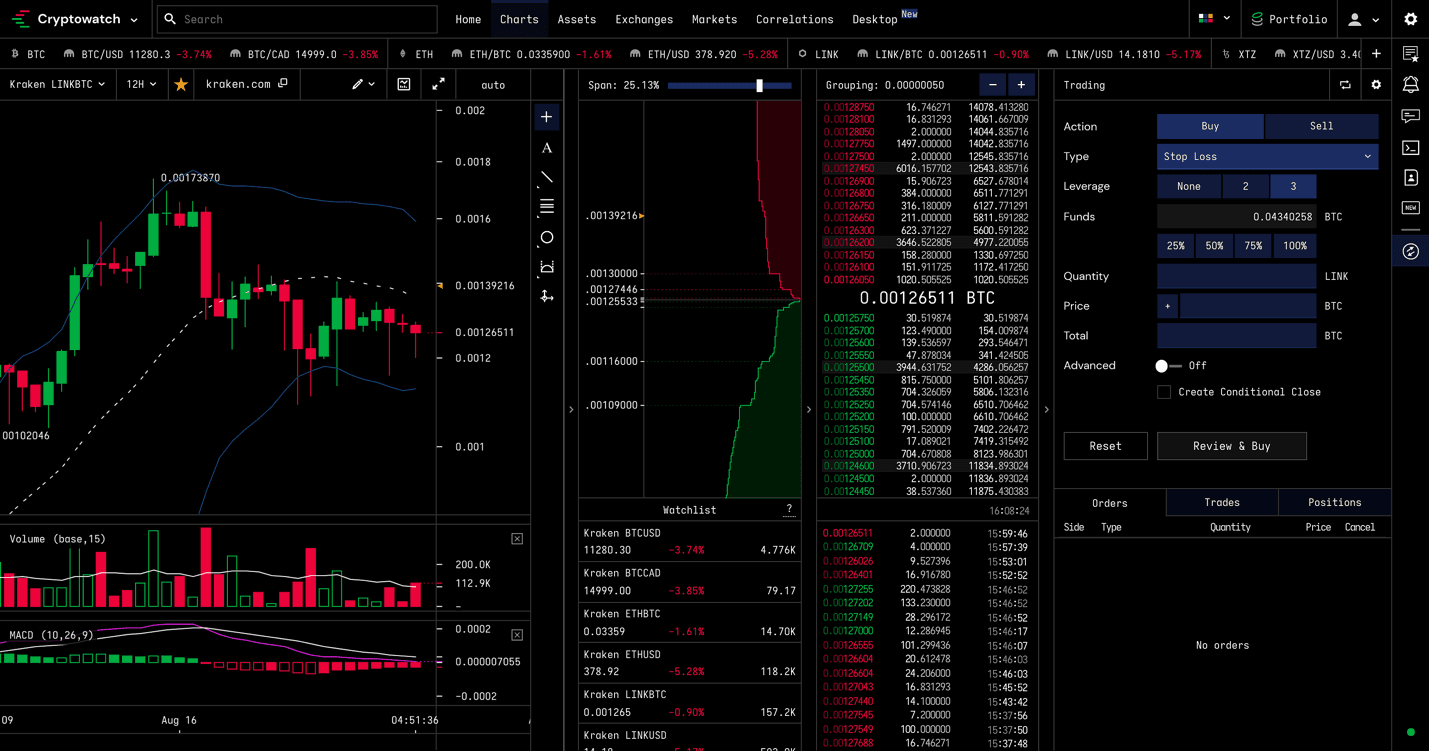Open the Stop Loss order type dropdown
This screenshot has height=751, width=1429.
(1267, 156)
